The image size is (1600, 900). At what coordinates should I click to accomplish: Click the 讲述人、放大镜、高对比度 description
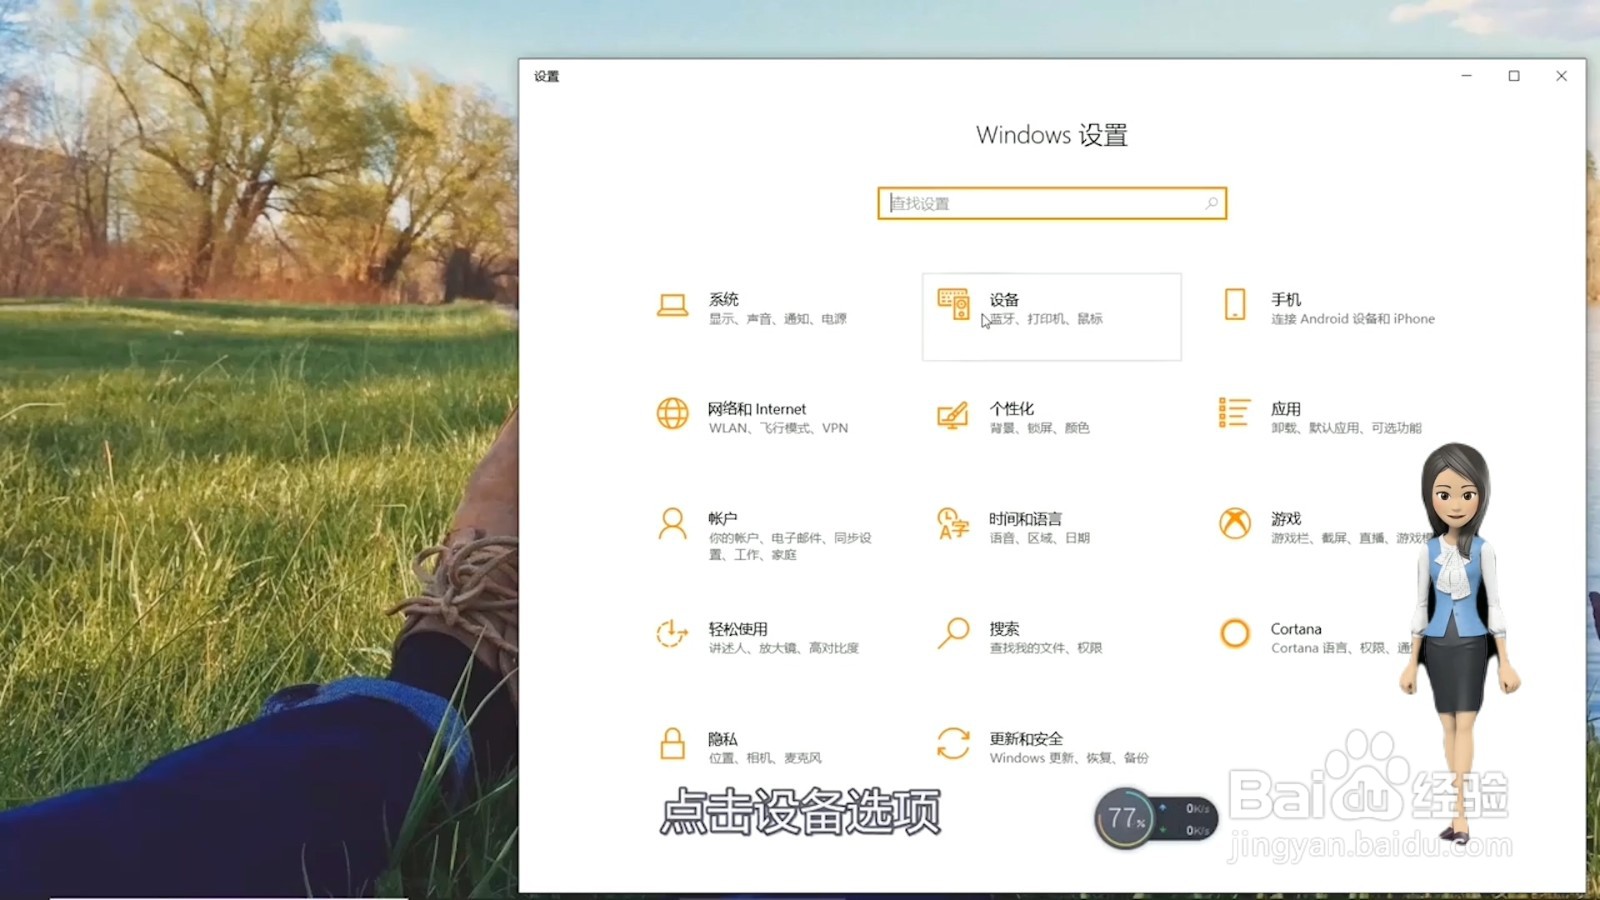tap(784, 648)
